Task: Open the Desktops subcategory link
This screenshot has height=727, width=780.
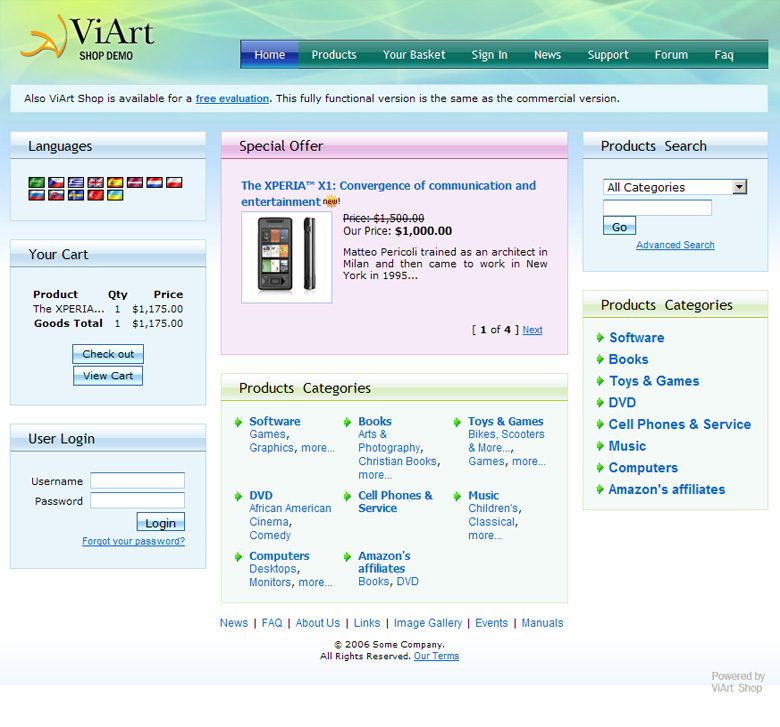Action: pos(273,569)
